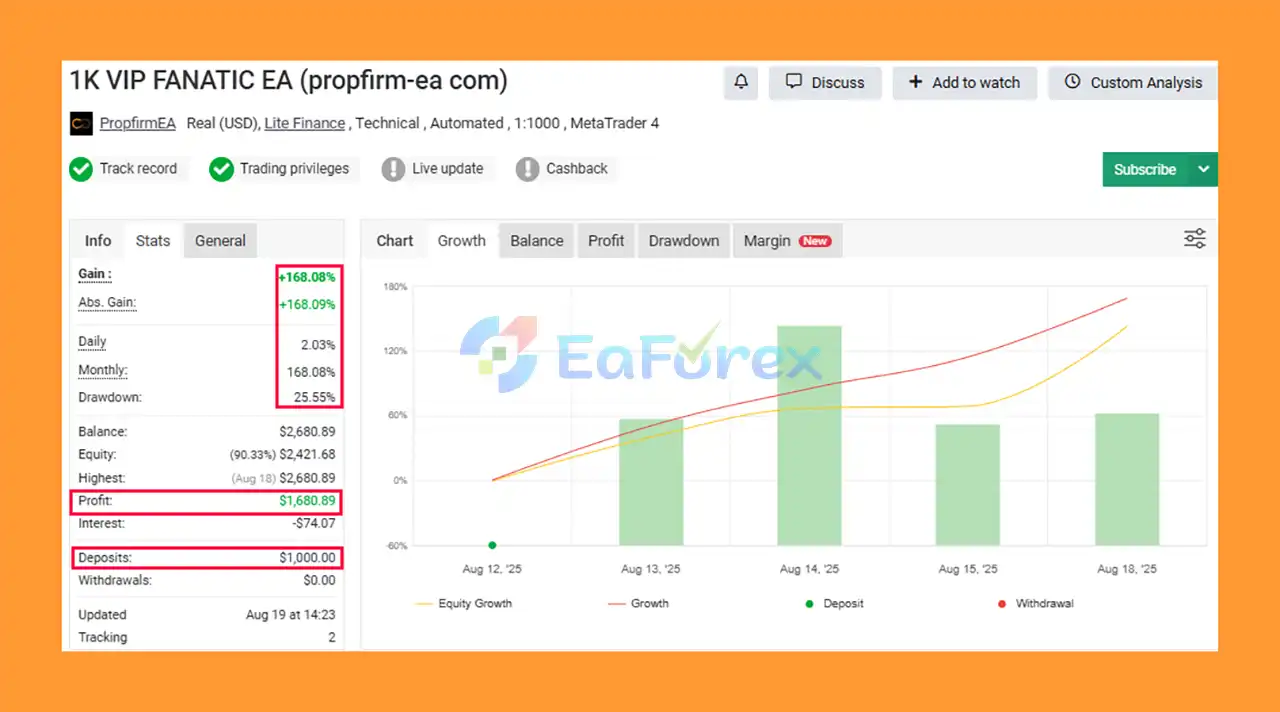1280x712 pixels.
Task: Open the Margin chart tab
Action: coord(786,241)
